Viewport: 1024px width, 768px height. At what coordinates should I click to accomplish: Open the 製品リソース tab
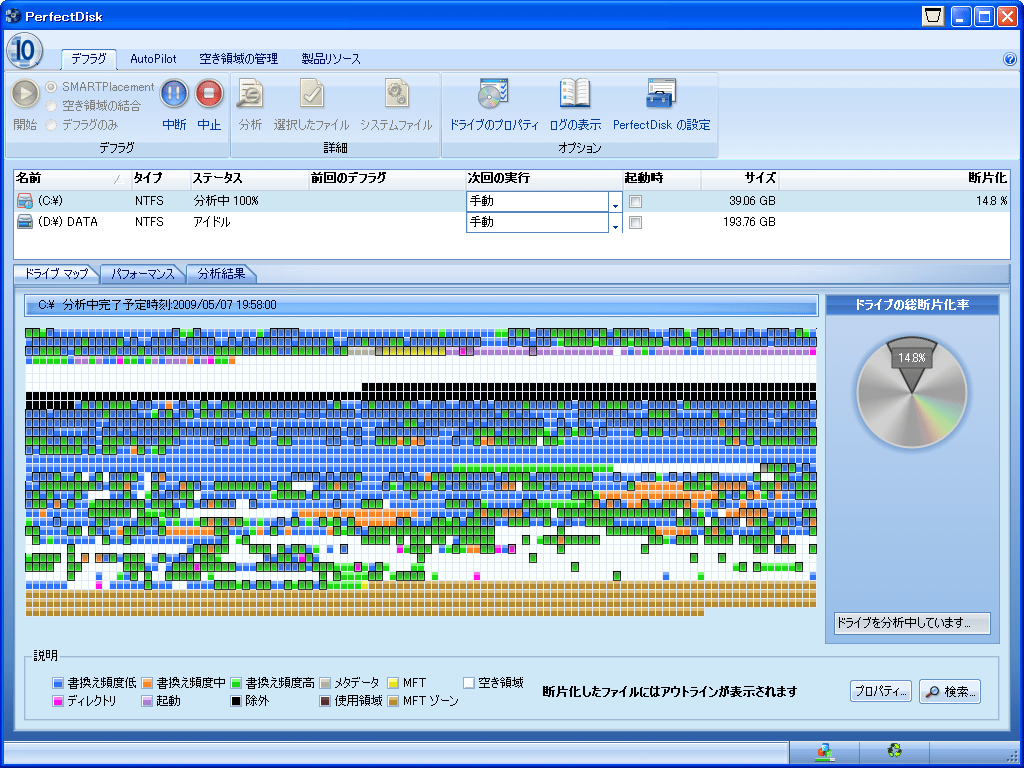tap(331, 59)
